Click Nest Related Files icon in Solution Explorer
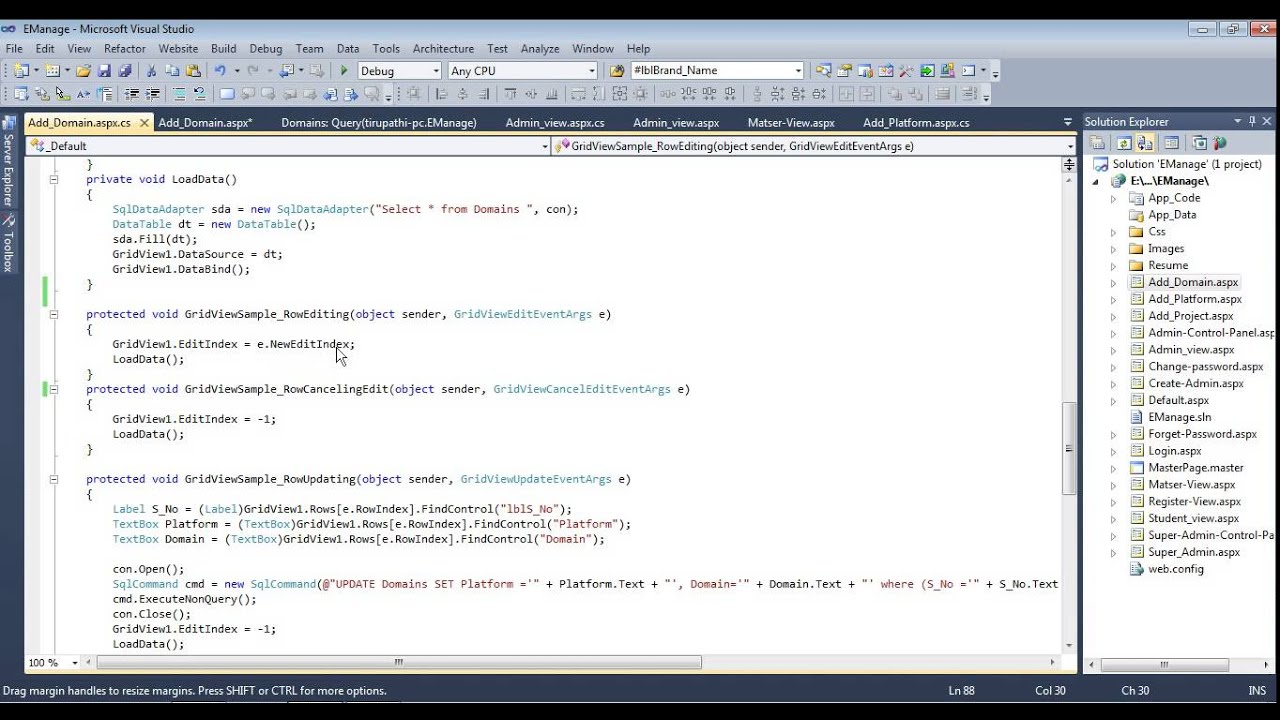Image resolution: width=1280 pixels, height=720 pixels. [x=1145, y=143]
